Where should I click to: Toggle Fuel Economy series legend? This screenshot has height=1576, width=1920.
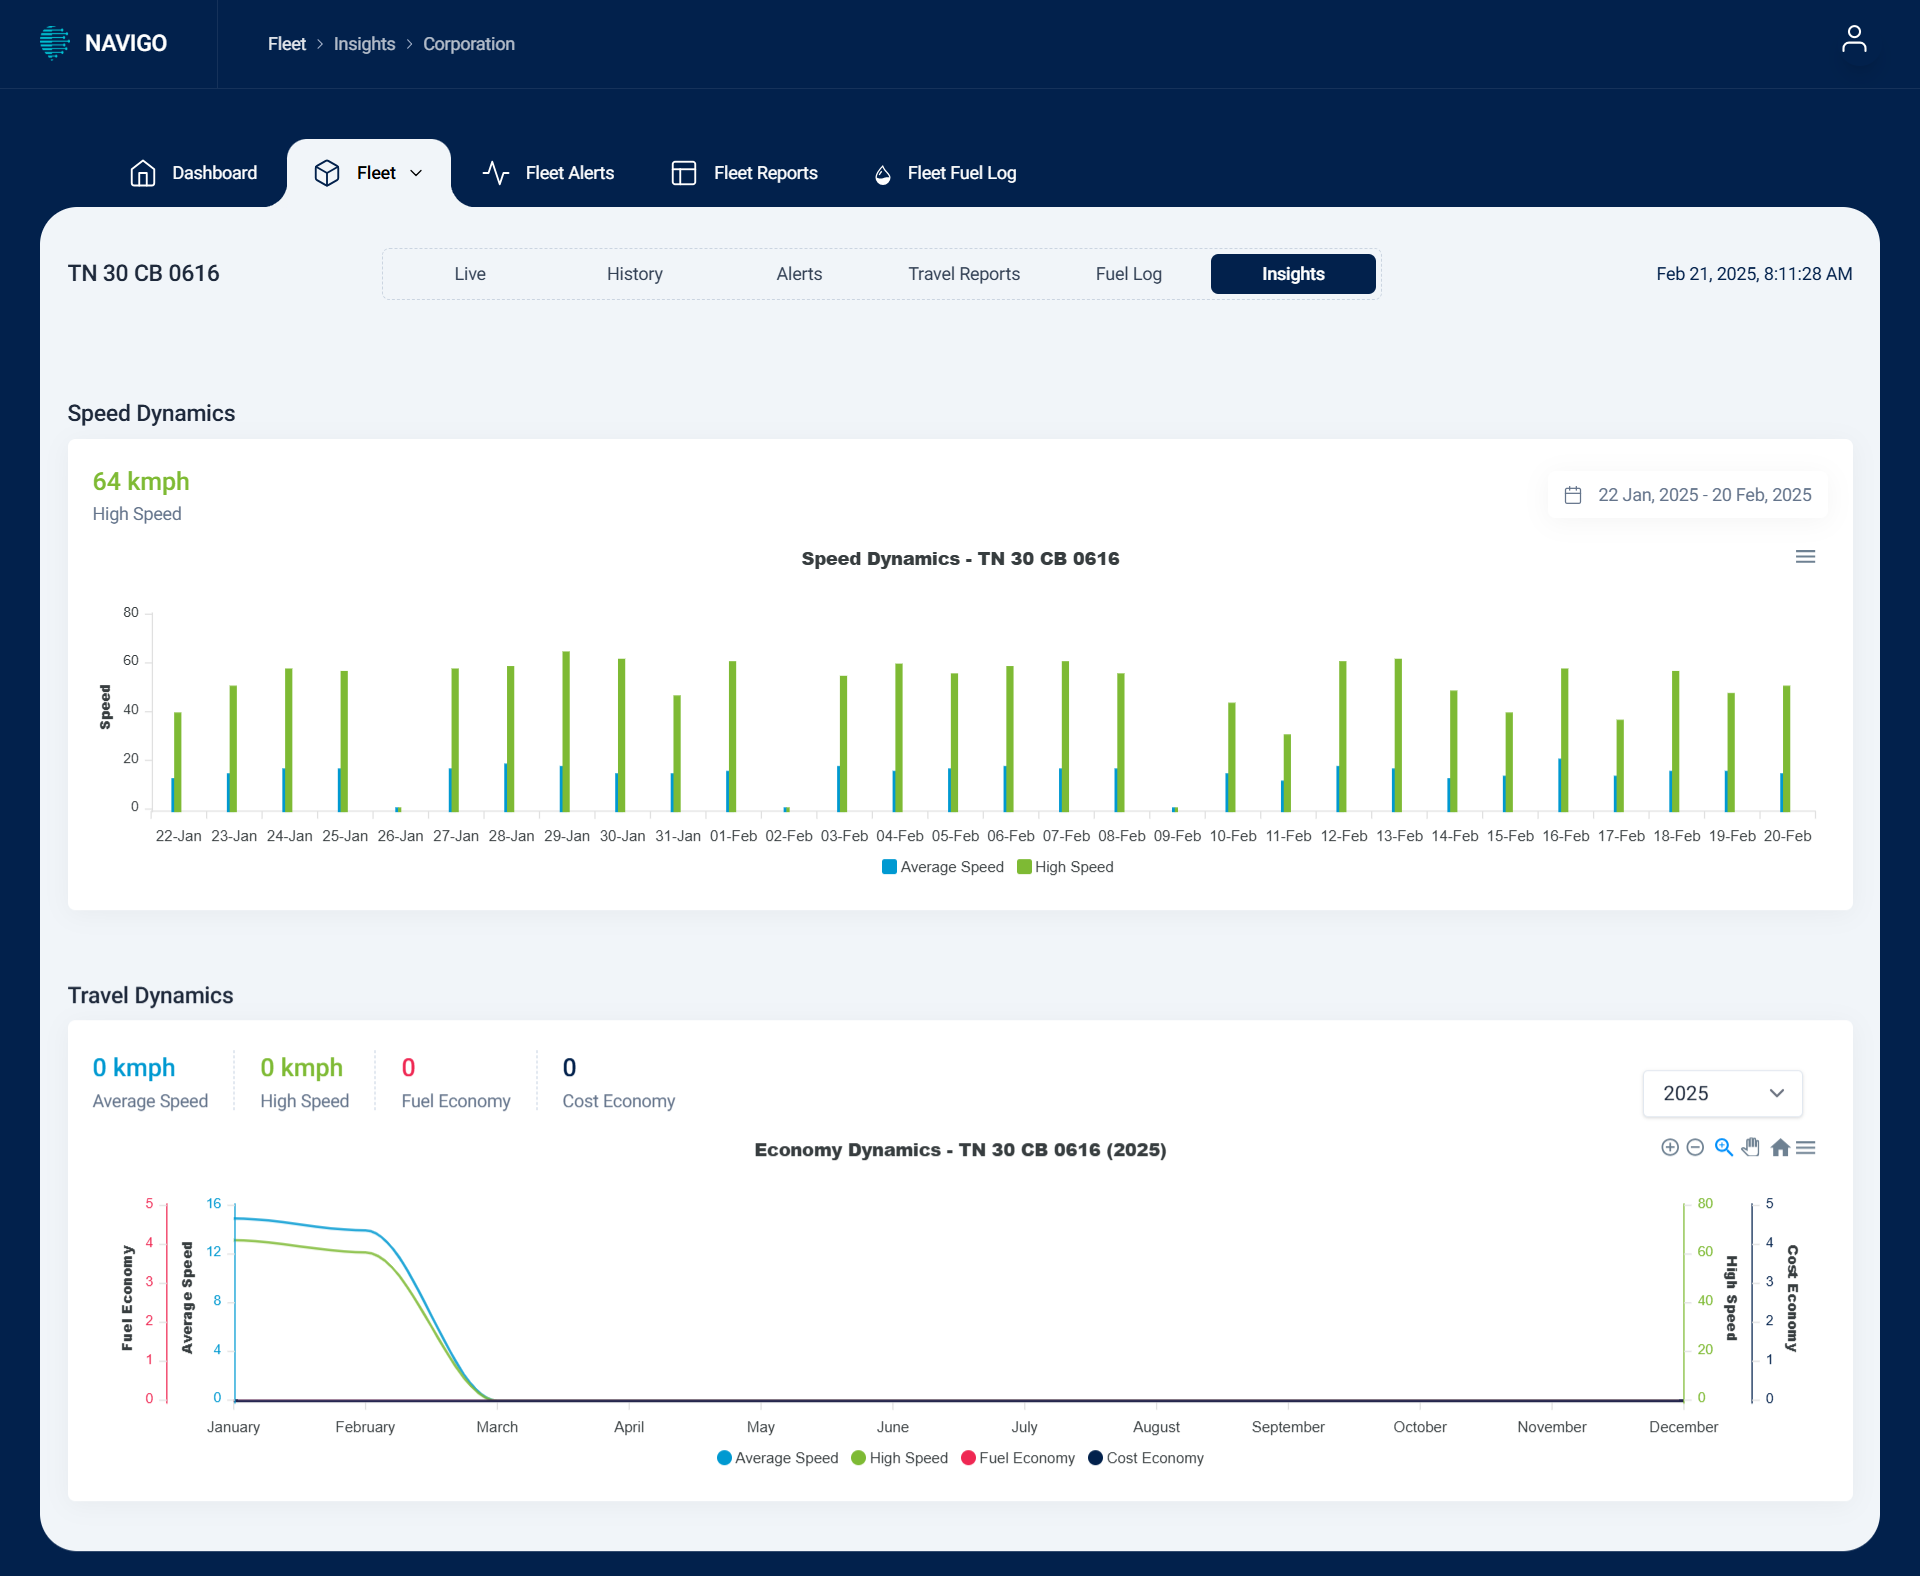[x=1018, y=1458]
